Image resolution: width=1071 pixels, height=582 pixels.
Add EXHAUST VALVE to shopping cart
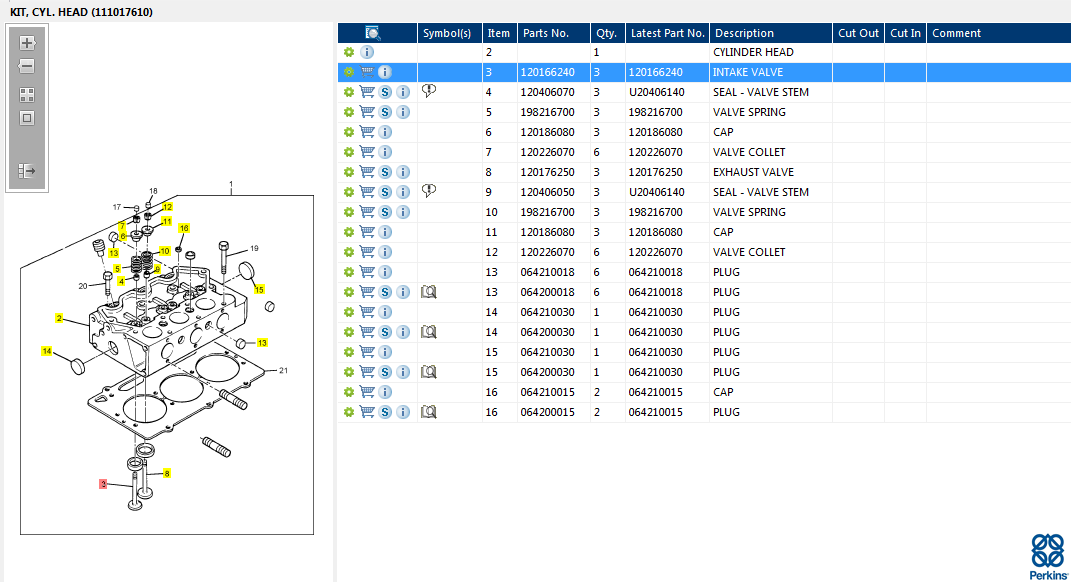click(x=367, y=172)
